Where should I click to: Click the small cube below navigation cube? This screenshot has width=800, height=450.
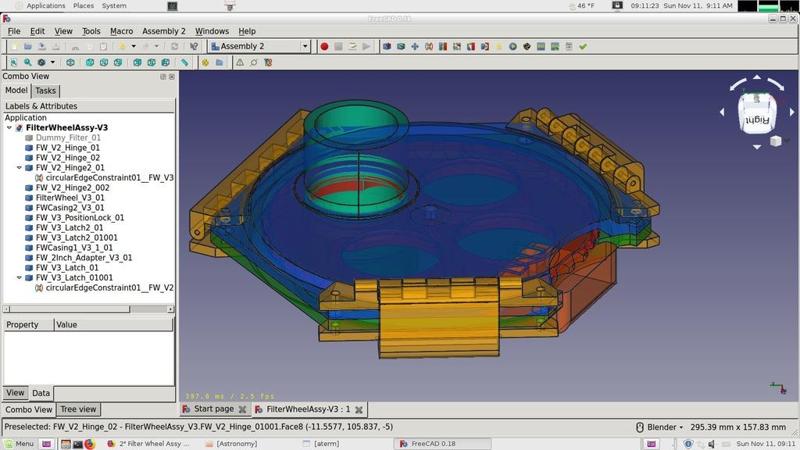pos(776,141)
